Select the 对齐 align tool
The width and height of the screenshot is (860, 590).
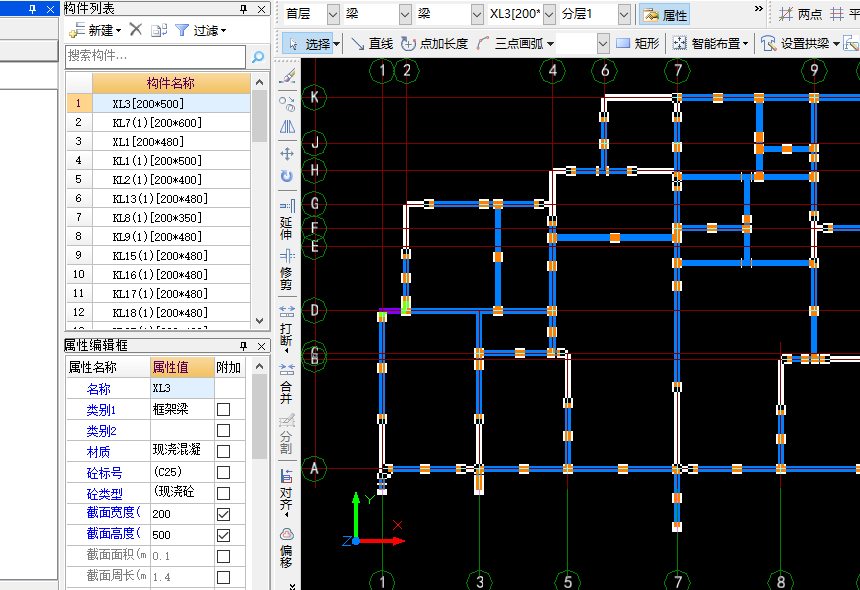pyautogui.click(x=287, y=490)
